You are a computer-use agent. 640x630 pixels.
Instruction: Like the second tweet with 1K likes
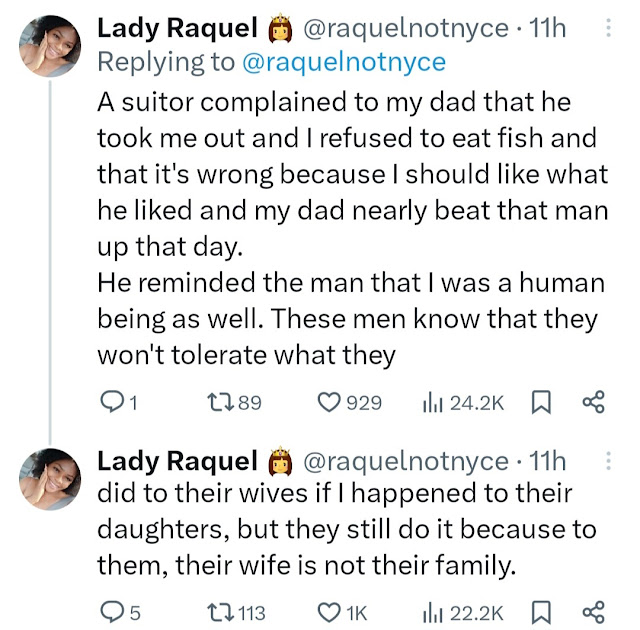[329, 612]
